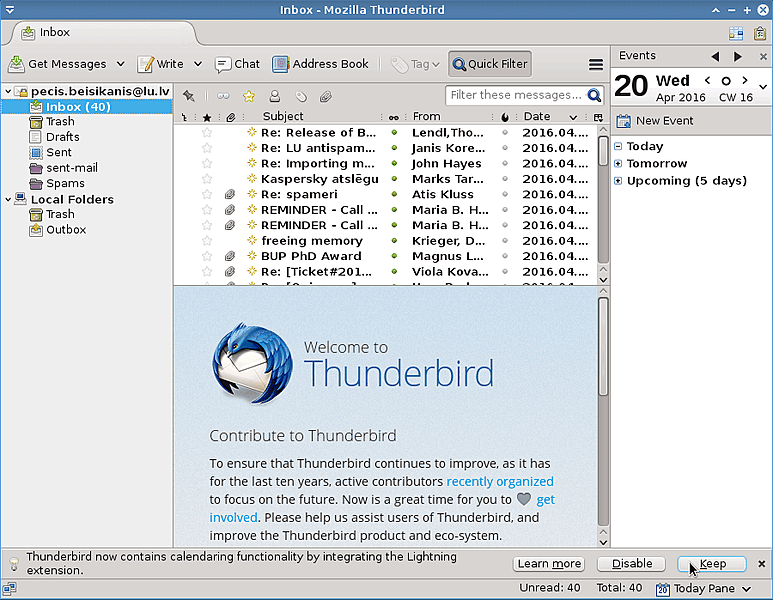
Task: Disable the Lightning extension
Action: 632,564
